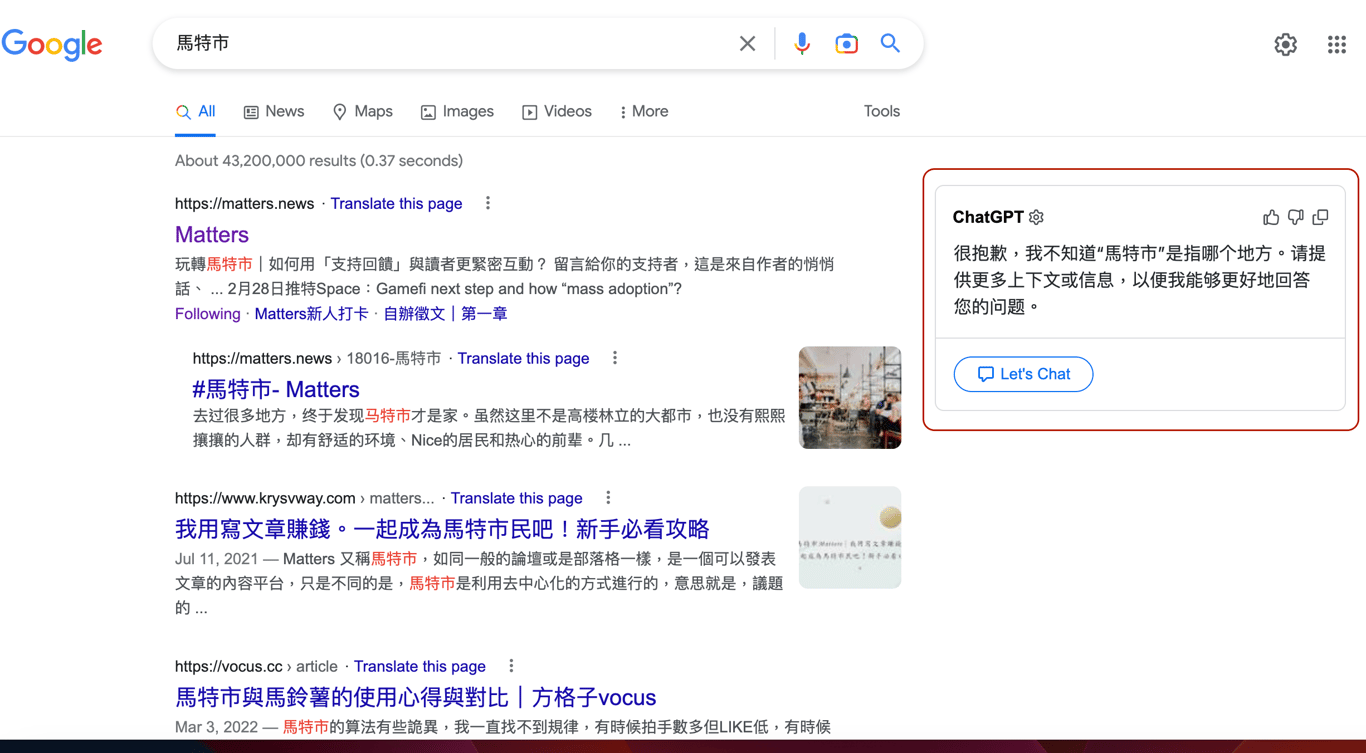Open ChatGPT extension settings gear
Screen dimensions: 1366x753
click(1036, 217)
